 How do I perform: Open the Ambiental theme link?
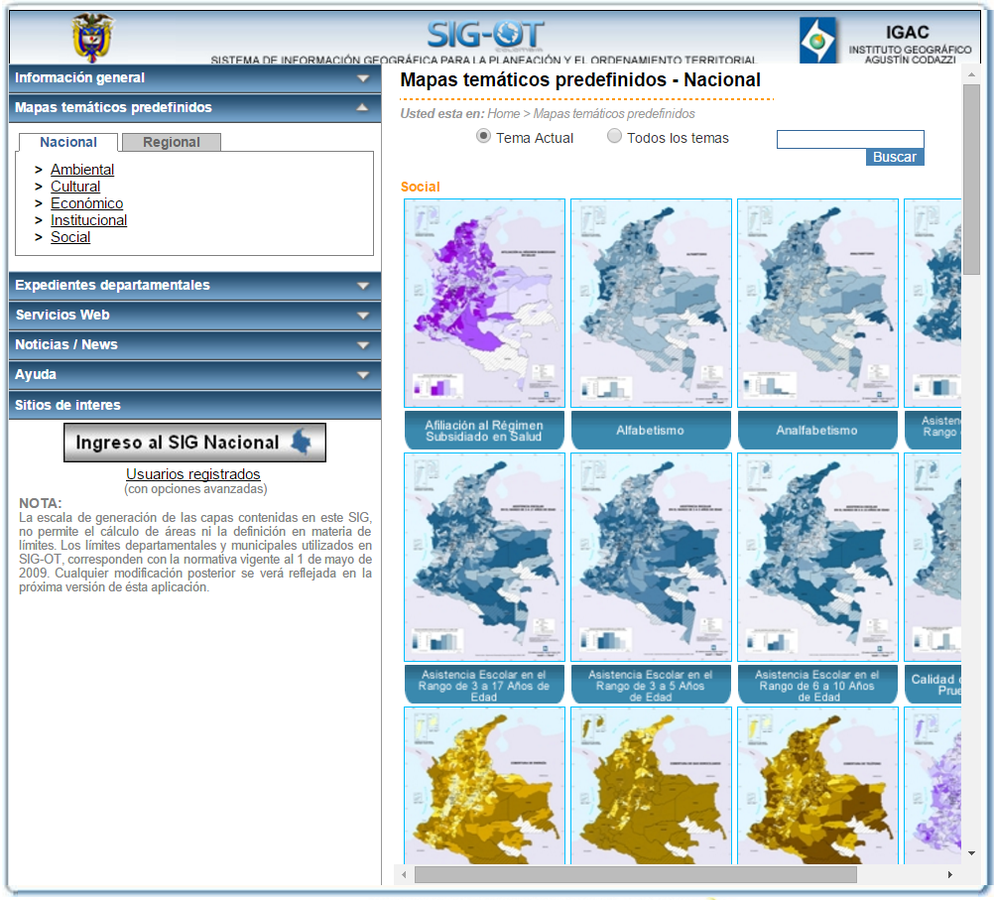[82, 170]
